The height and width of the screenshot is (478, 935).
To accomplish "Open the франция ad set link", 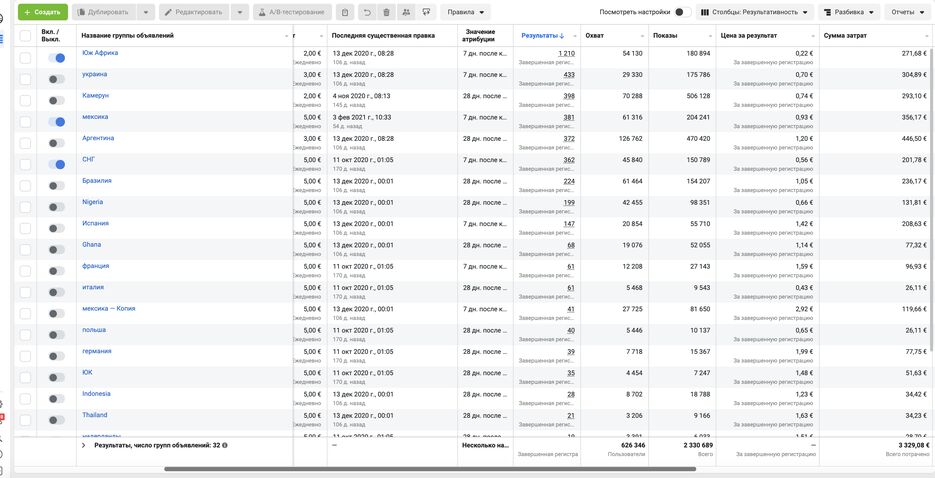I will [95, 266].
